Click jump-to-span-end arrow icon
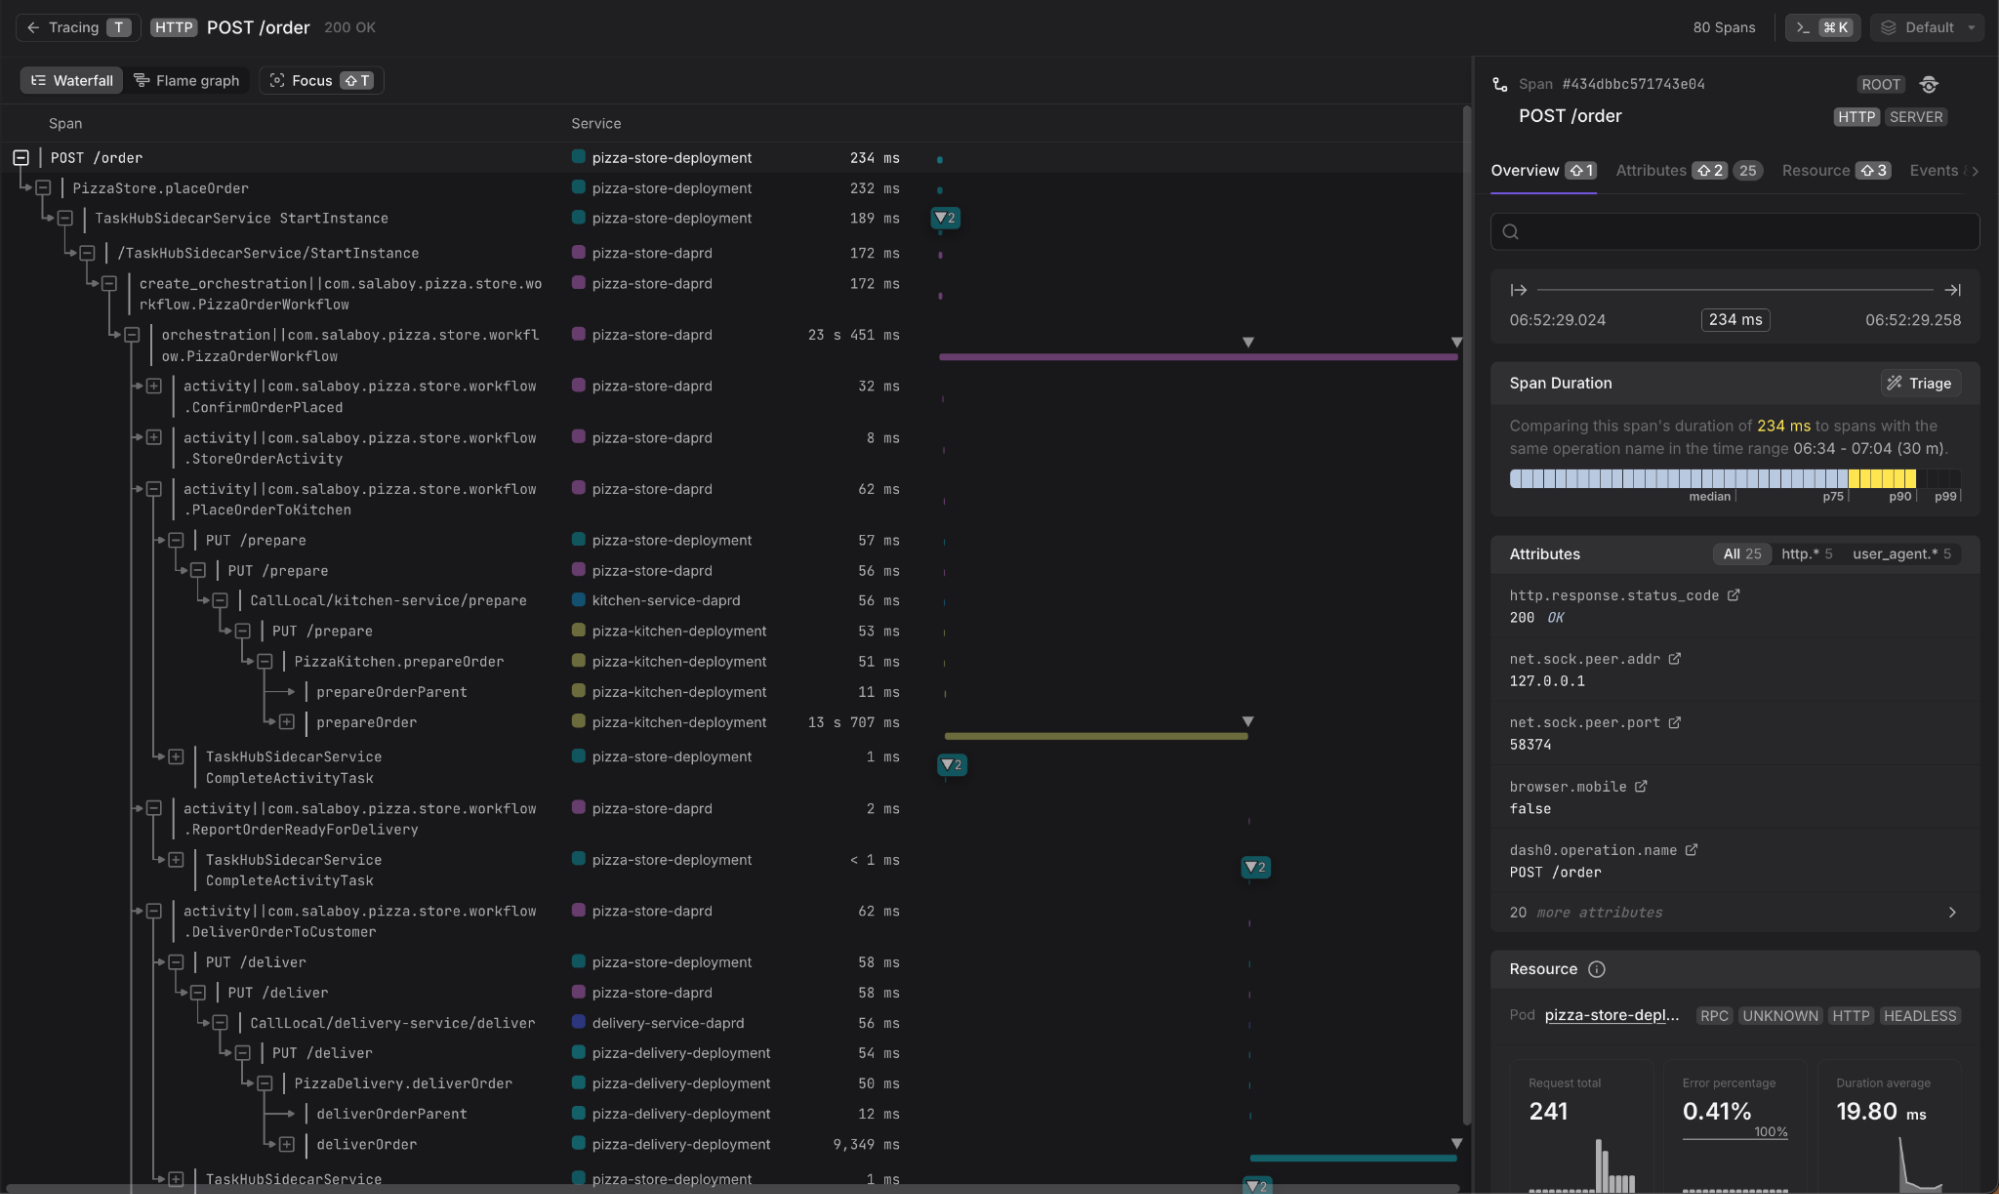This screenshot has height=1194, width=1999. 1951,290
